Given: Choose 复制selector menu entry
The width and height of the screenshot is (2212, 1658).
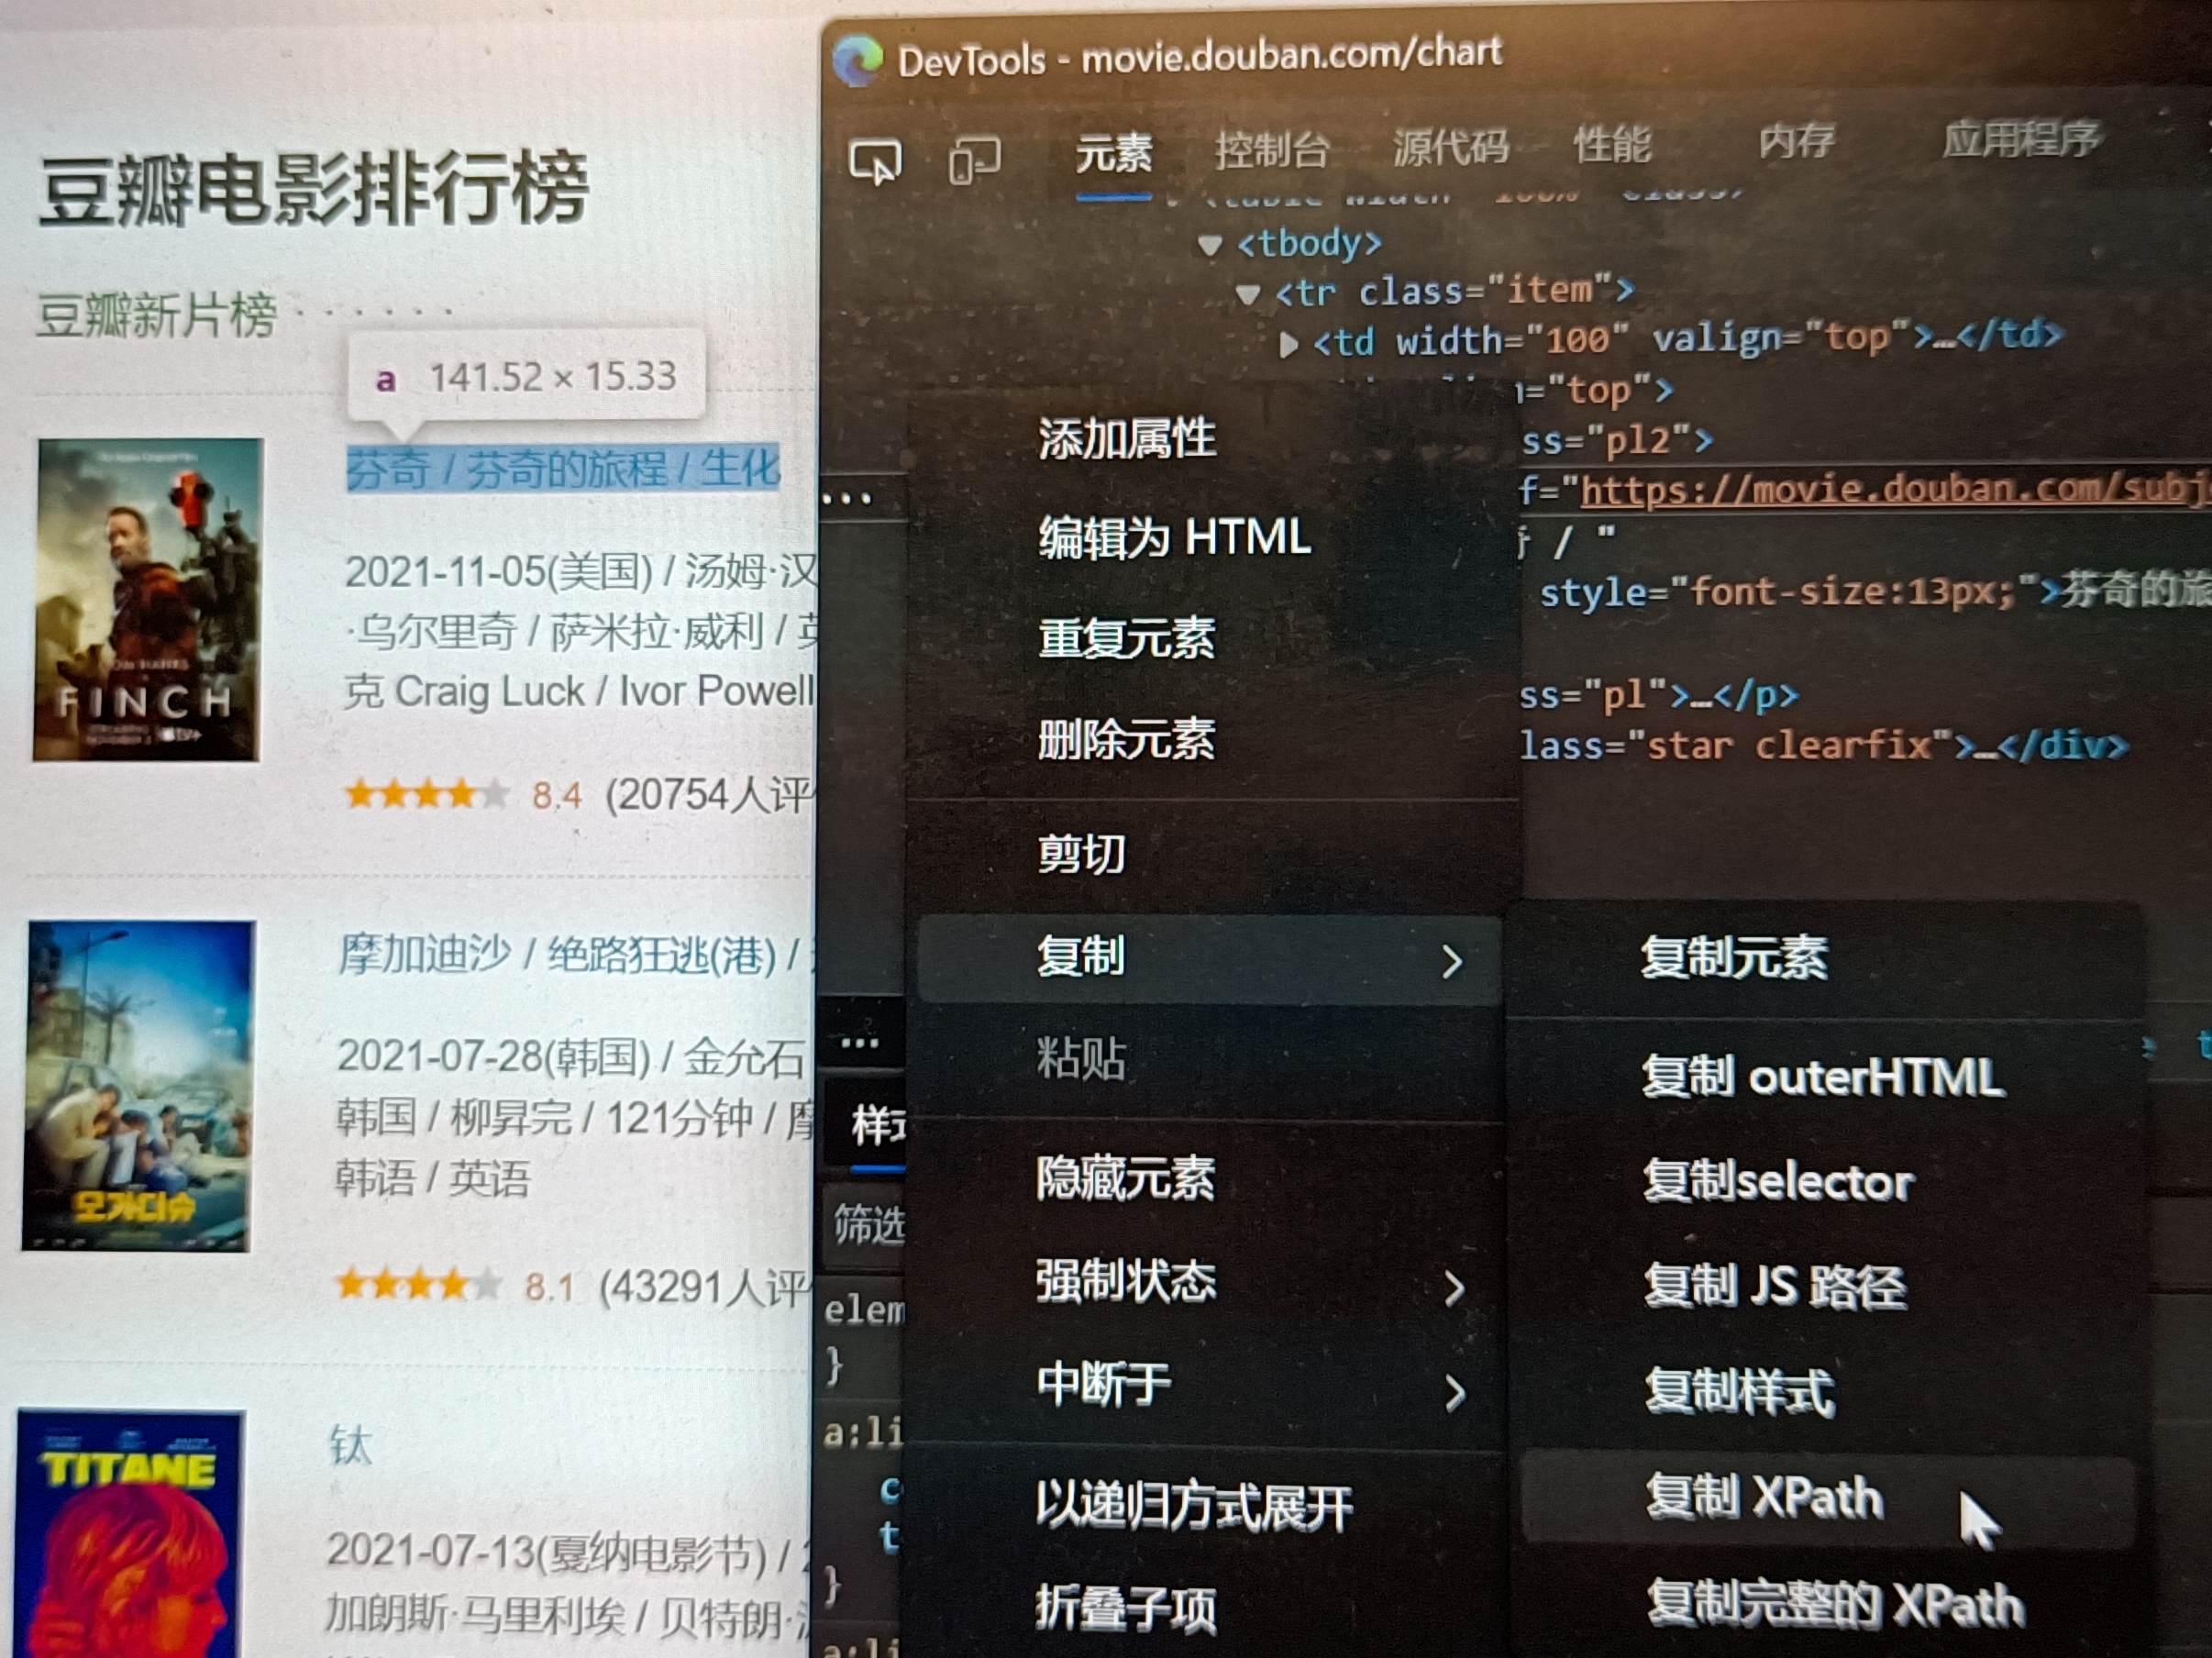Looking at the screenshot, I should pos(1777,1182).
